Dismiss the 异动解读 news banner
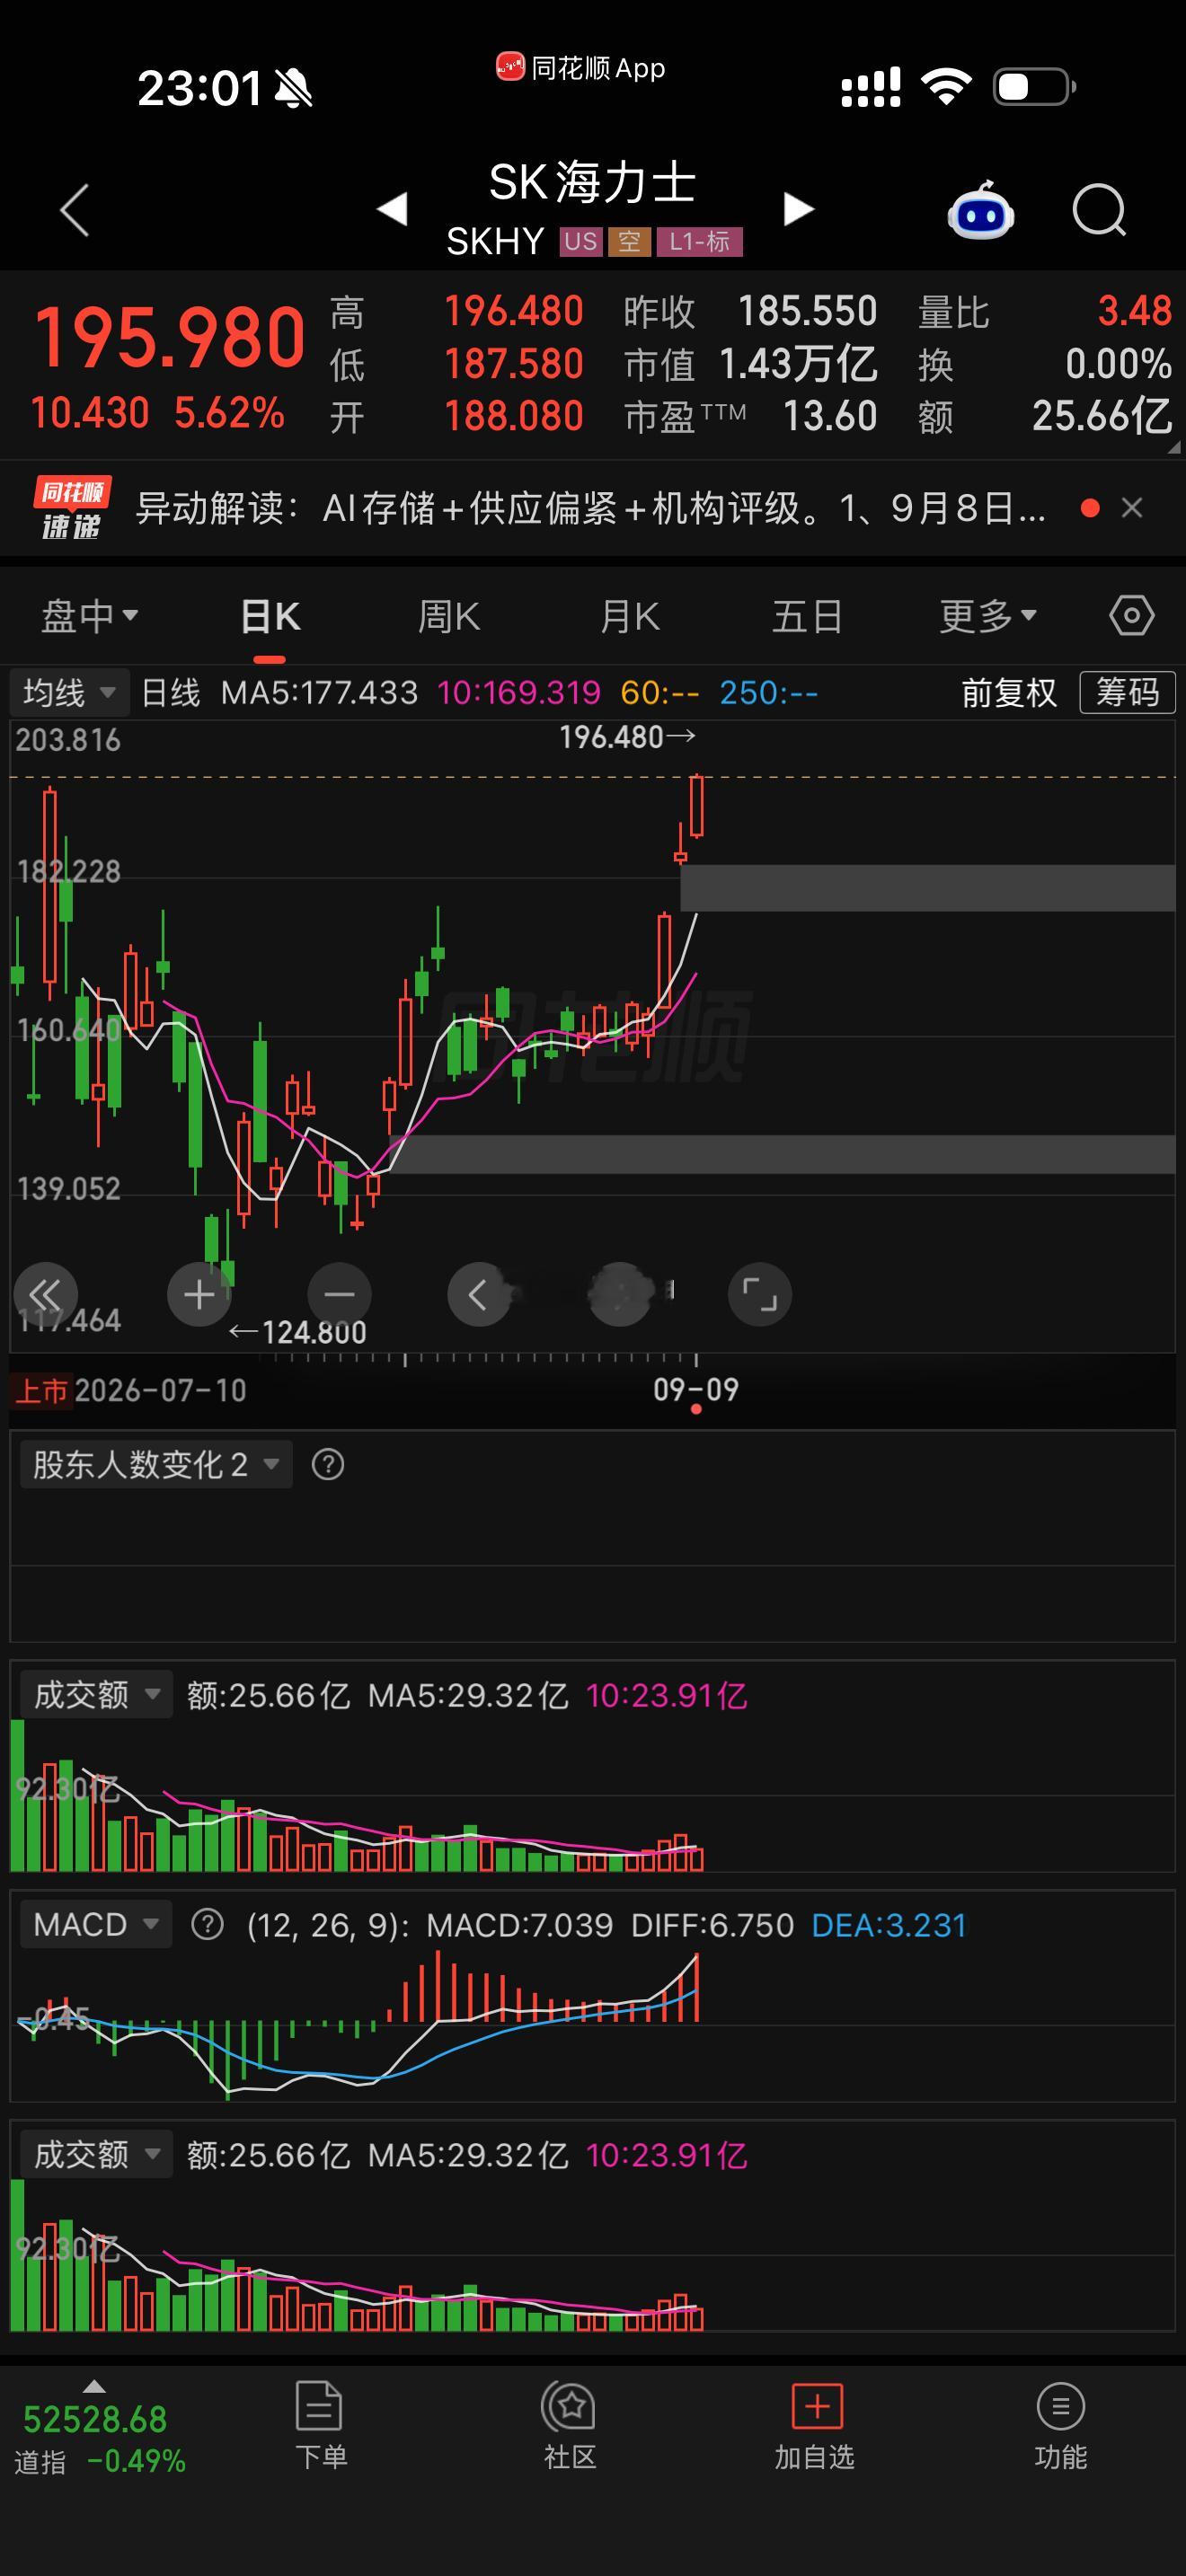 pos(1132,508)
